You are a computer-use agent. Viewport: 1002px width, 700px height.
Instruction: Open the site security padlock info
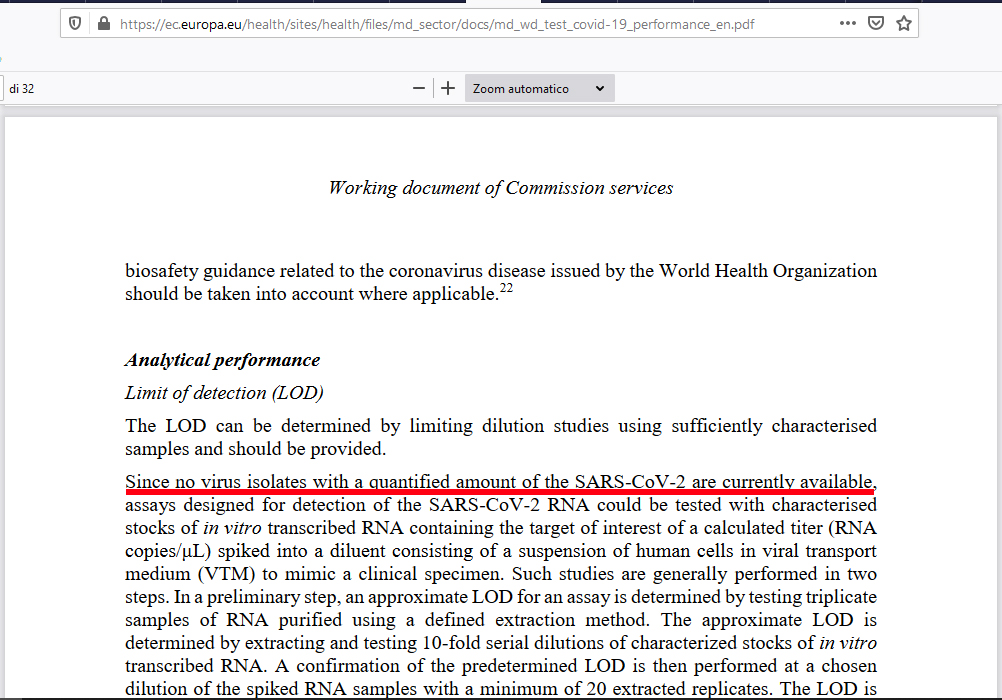click(x=104, y=24)
